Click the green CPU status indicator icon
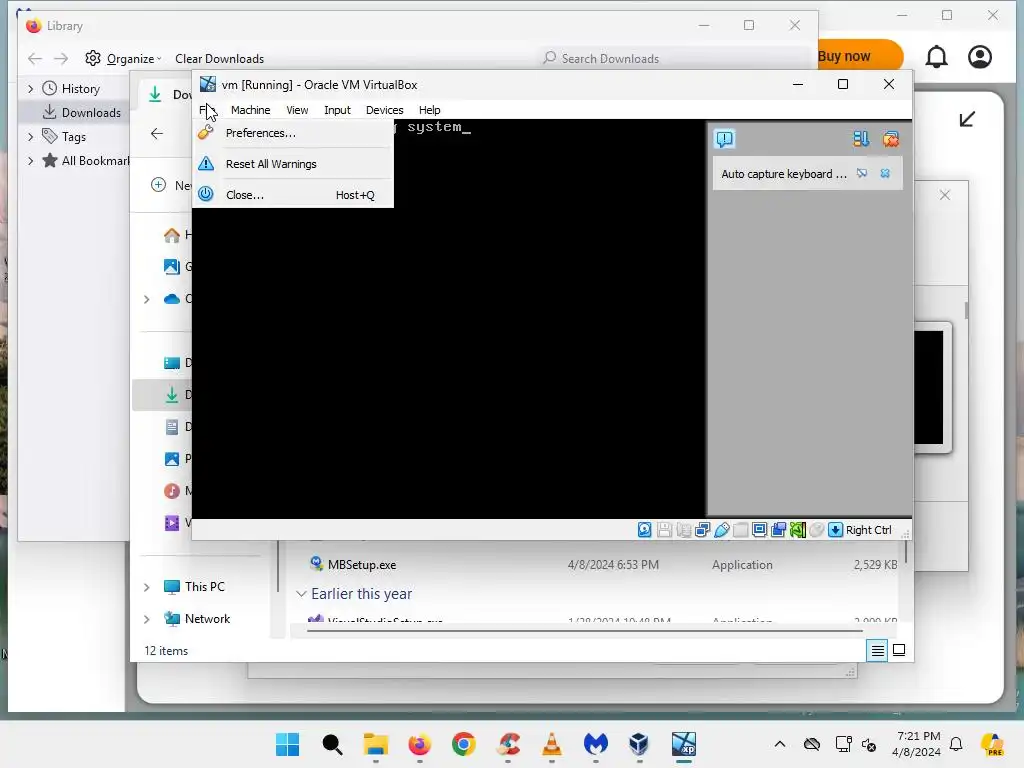Screen dimensions: 1024x768 pos(797,530)
